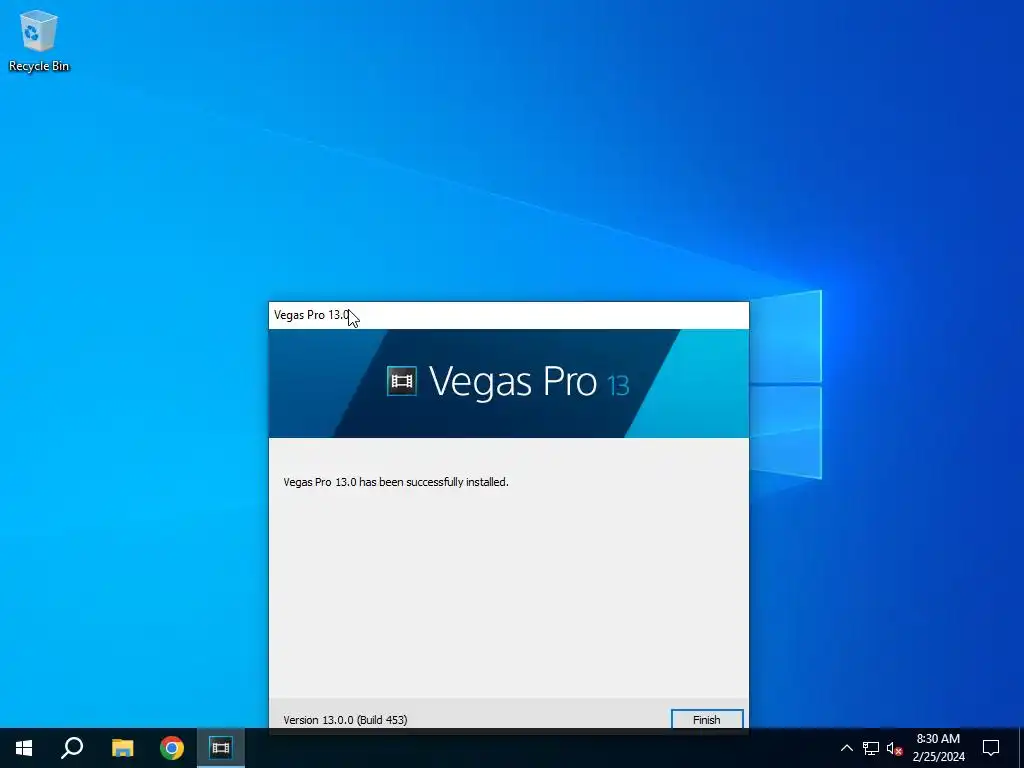The image size is (1024, 768).
Task: Open the Action Center notifications icon
Action: point(991,748)
